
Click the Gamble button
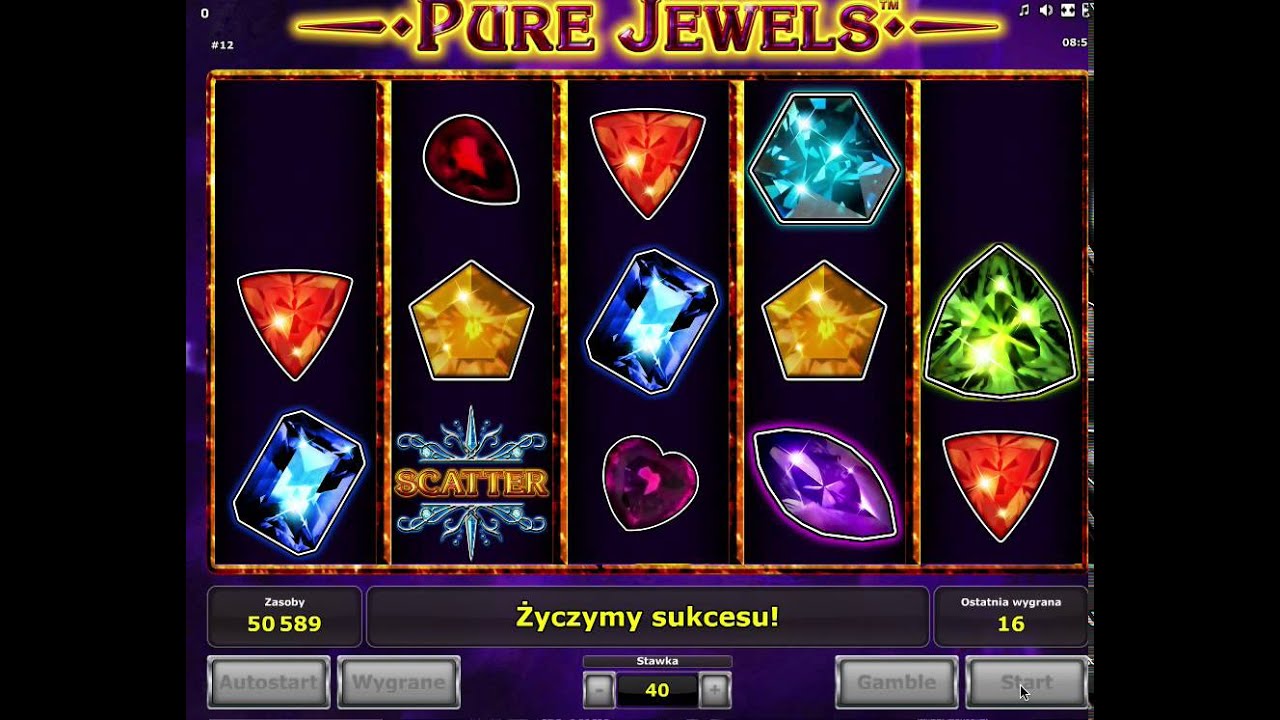click(x=897, y=683)
